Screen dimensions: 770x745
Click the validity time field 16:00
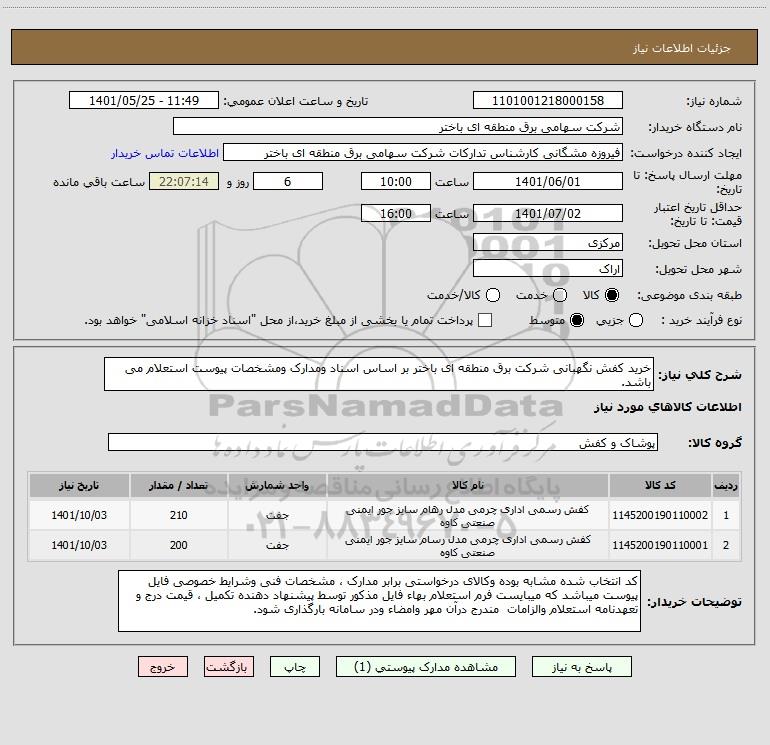coord(396,213)
